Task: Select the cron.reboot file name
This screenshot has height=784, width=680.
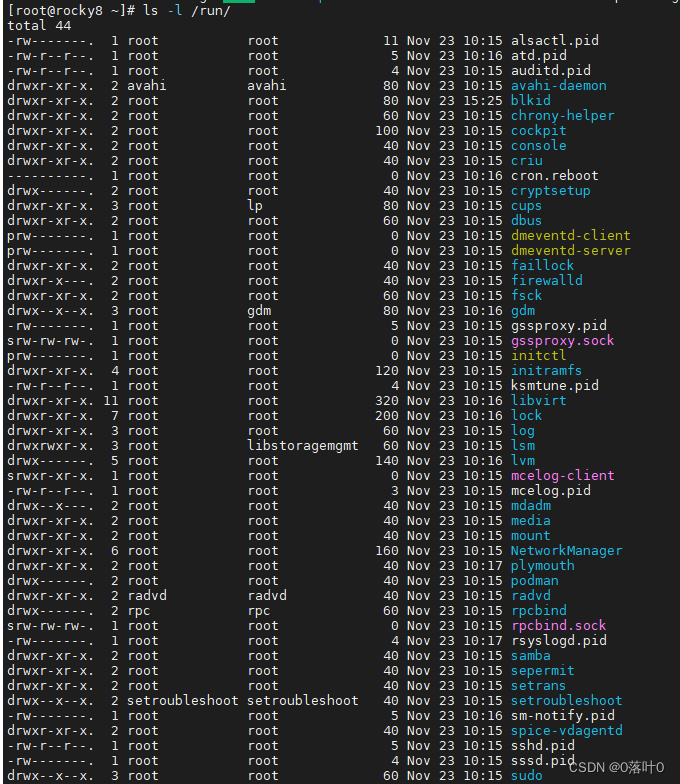Action: click(x=554, y=176)
